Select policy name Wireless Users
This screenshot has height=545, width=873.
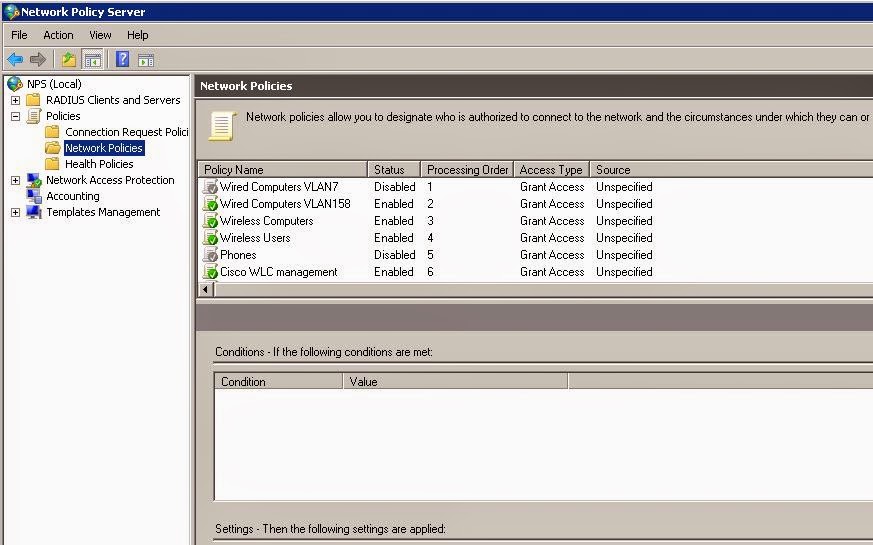click(255, 238)
